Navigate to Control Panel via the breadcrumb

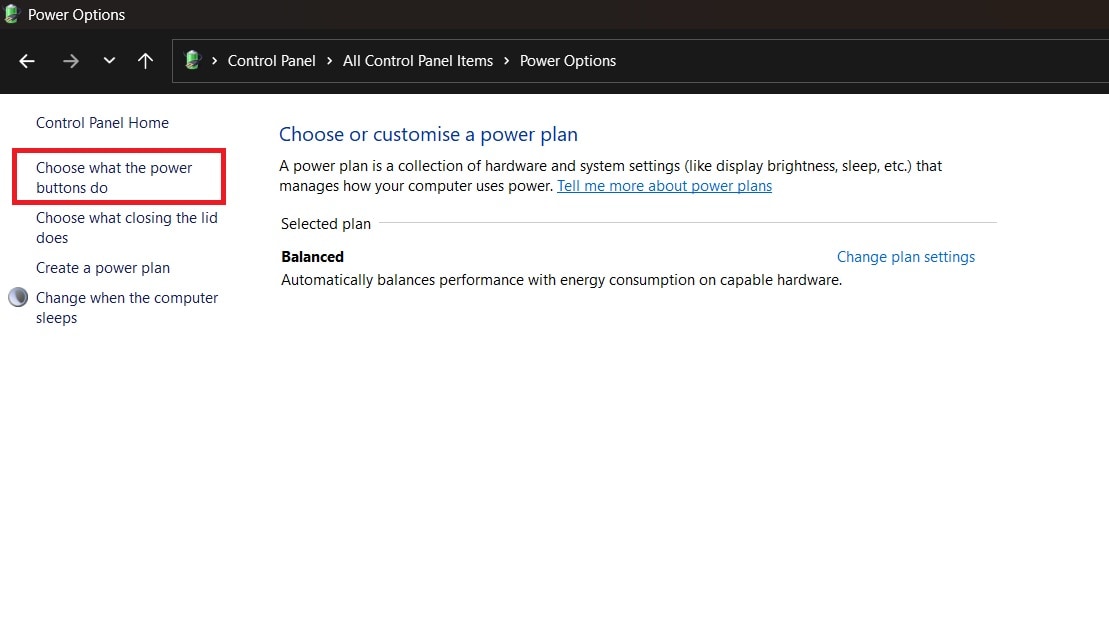click(x=271, y=60)
